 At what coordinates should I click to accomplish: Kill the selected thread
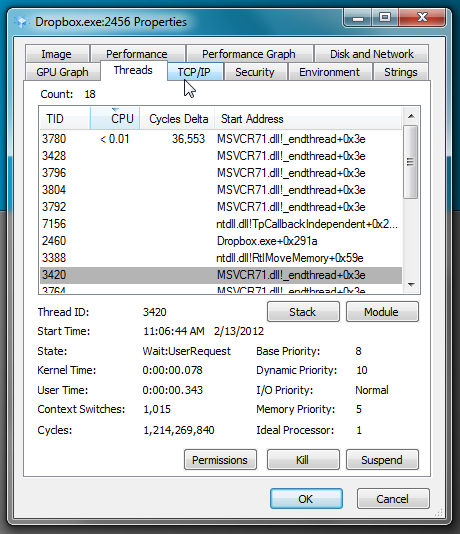(x=303, y=460)
